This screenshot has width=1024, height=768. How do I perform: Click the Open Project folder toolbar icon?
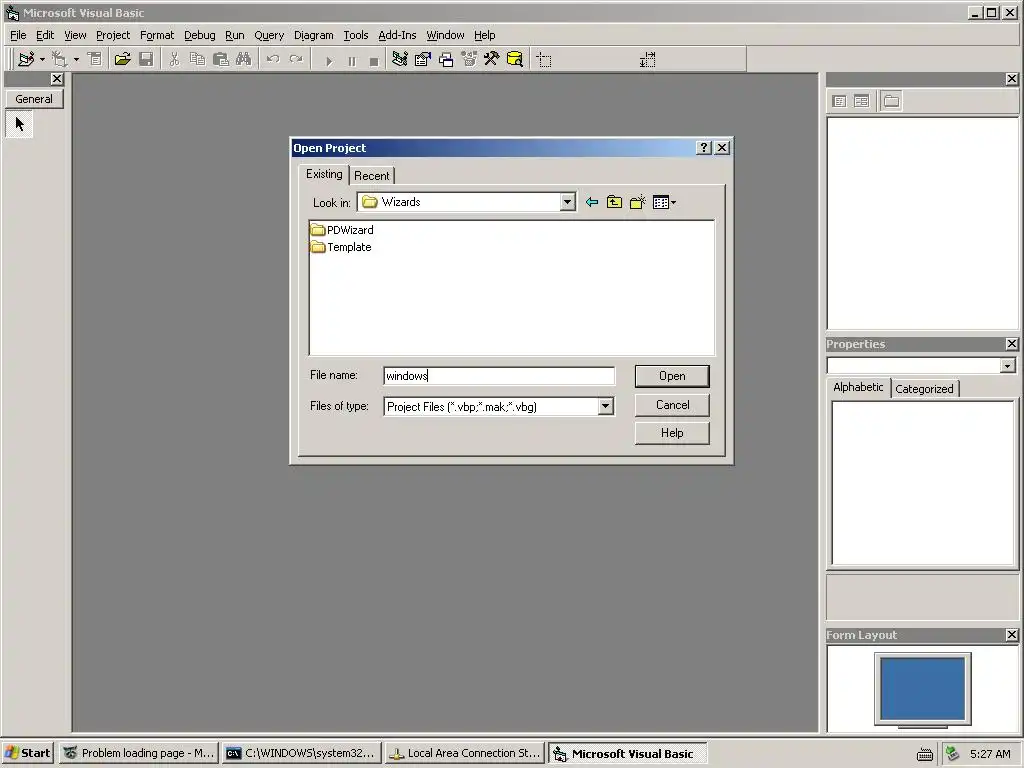(122, 59)
